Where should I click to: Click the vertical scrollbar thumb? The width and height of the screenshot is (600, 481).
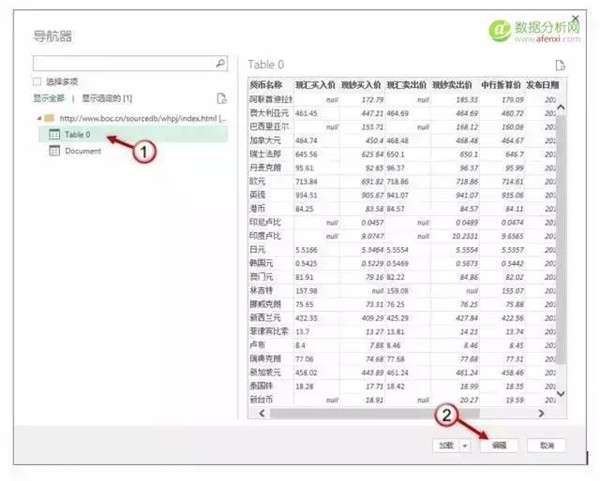tap(561, 239)
